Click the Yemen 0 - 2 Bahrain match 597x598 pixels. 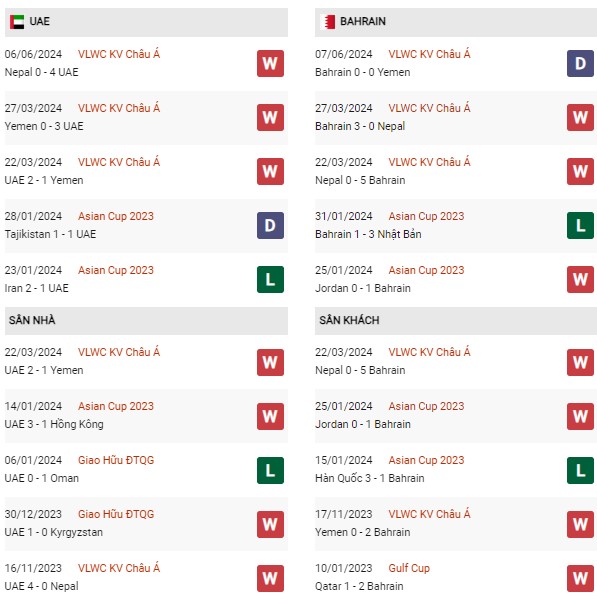pos(362,532)
